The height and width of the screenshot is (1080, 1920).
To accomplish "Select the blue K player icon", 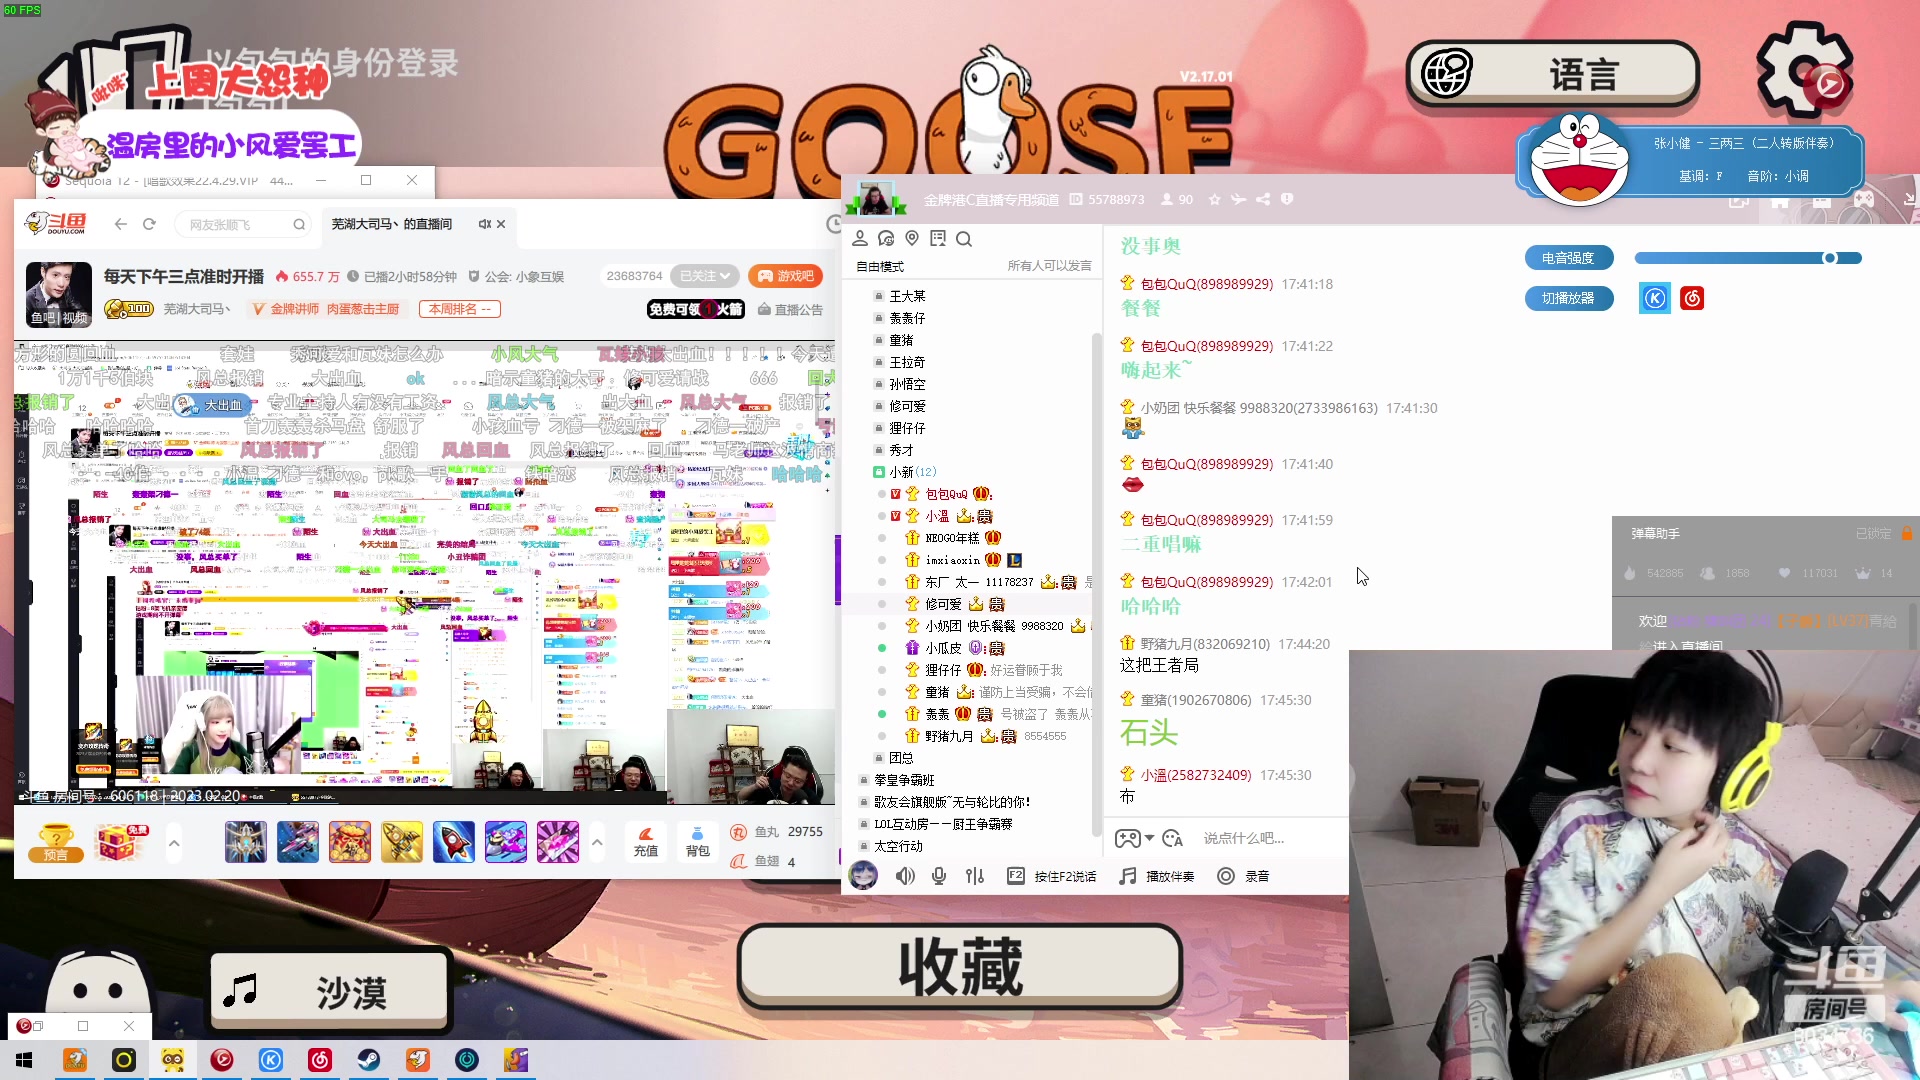I will 1655,298.
